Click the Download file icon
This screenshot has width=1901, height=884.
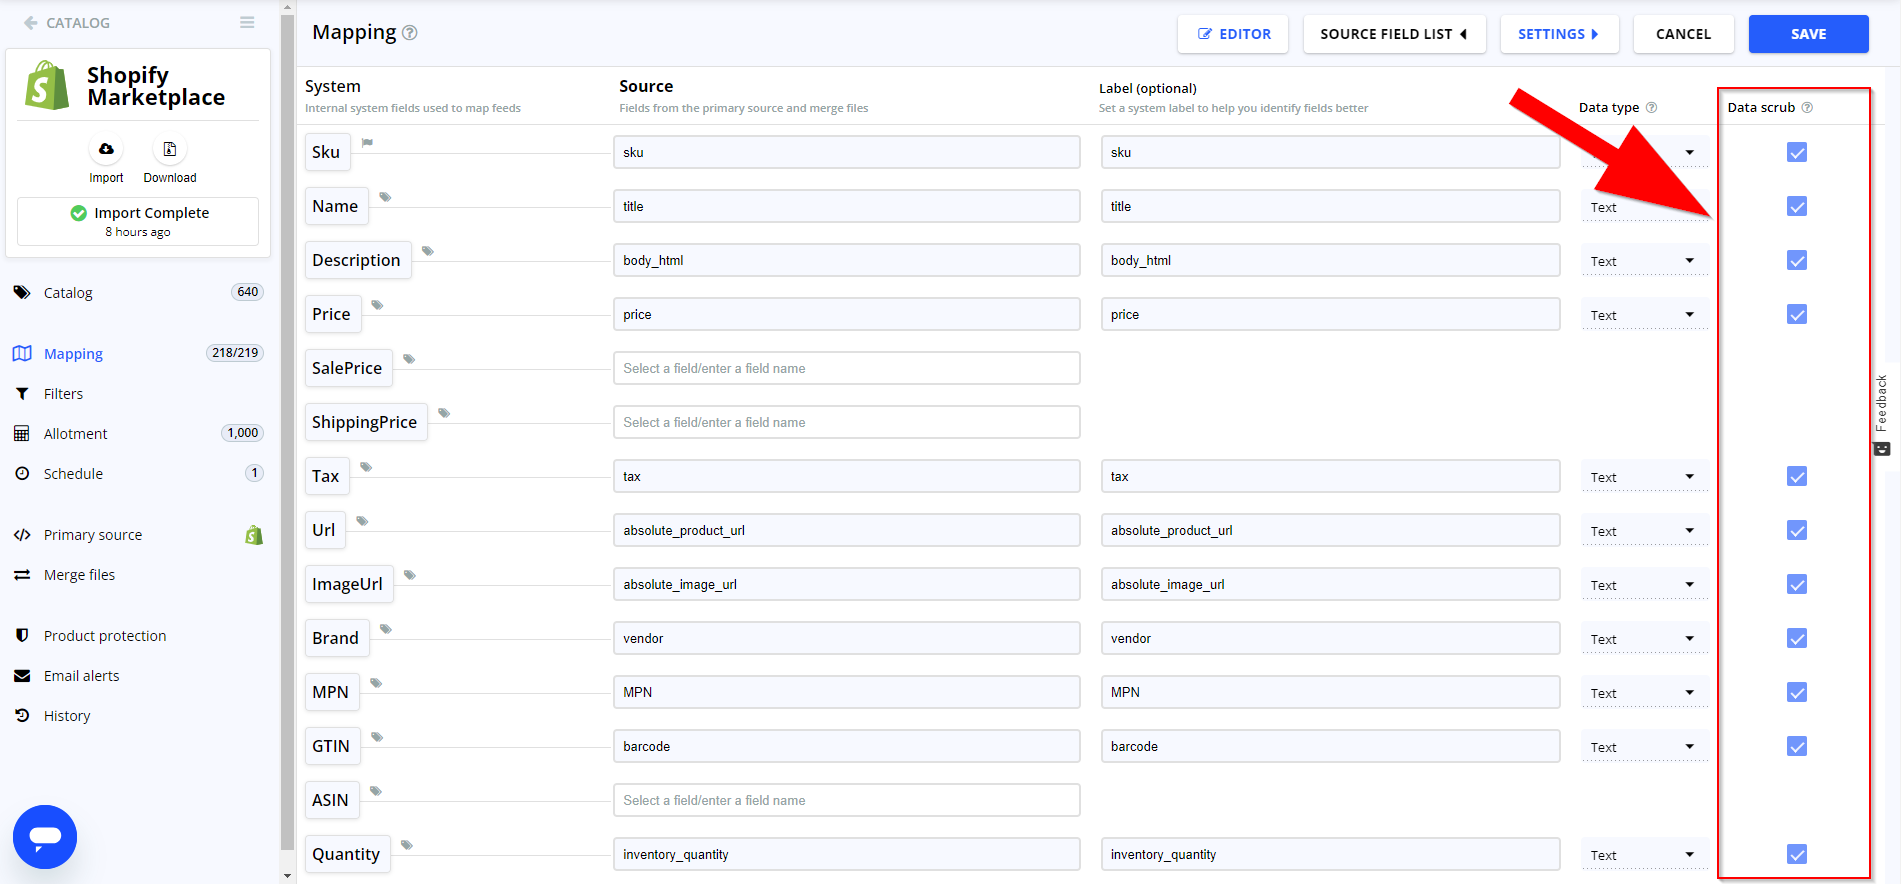click(x=170, y=149)
